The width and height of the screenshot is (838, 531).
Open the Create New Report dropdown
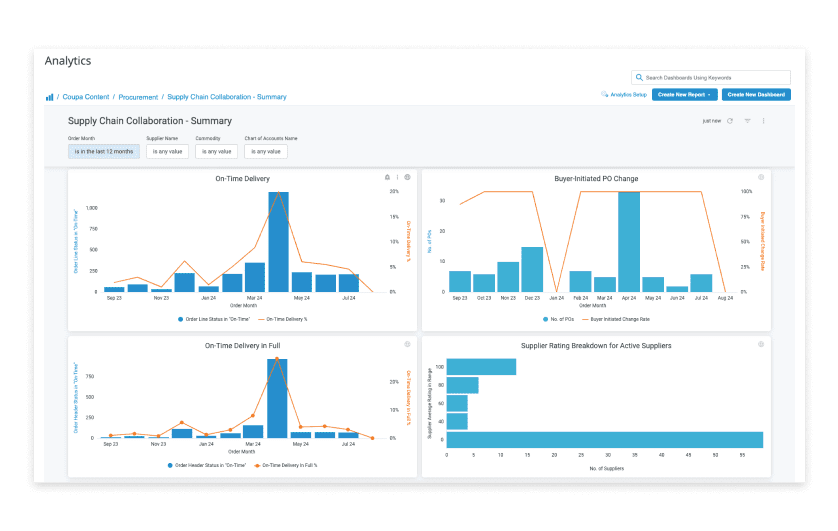684,95
